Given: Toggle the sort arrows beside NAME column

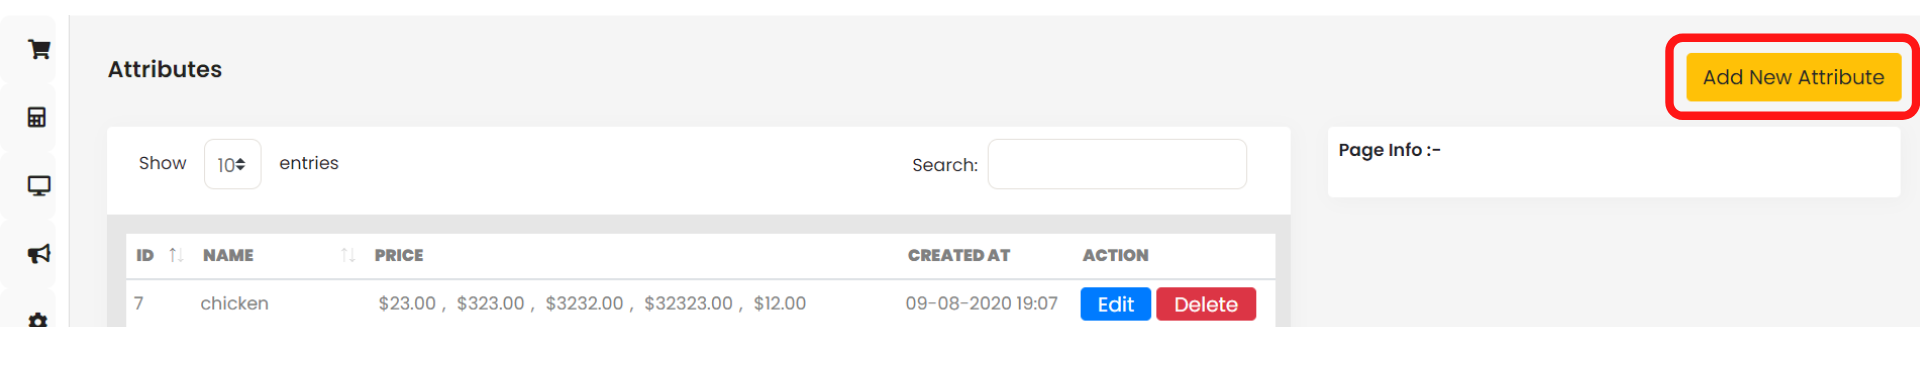Looking at the screenshot, I should tap(348, 255).
